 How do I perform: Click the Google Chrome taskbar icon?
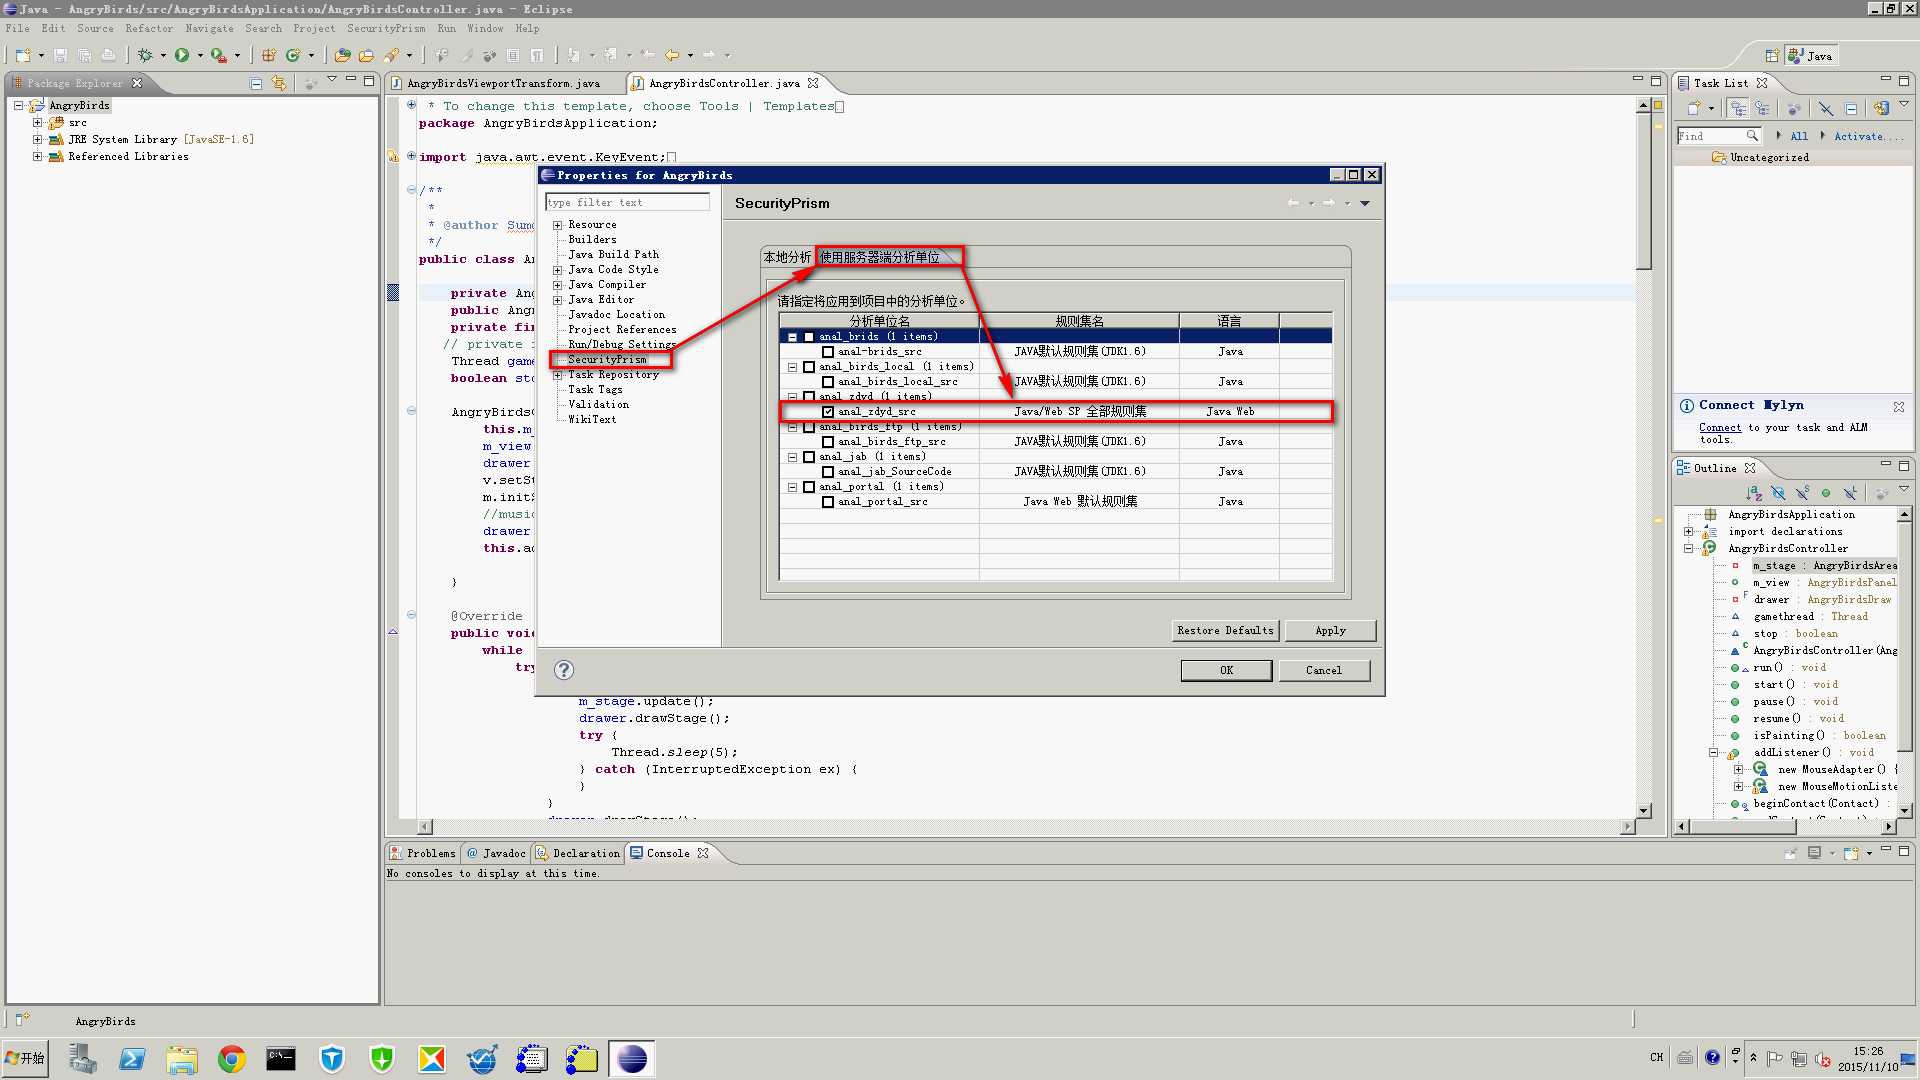pyautogui.click(x=232, y=1059)
